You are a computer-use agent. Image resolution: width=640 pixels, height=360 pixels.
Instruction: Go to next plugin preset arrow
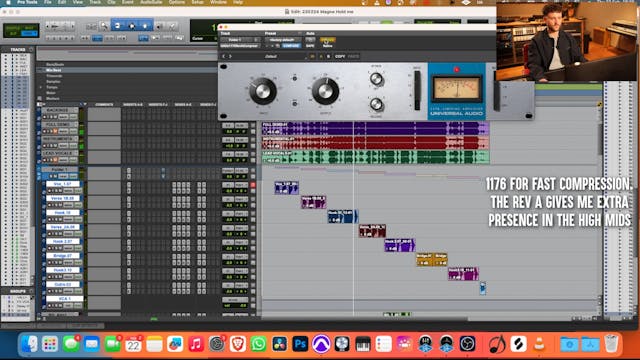(231, 56)
